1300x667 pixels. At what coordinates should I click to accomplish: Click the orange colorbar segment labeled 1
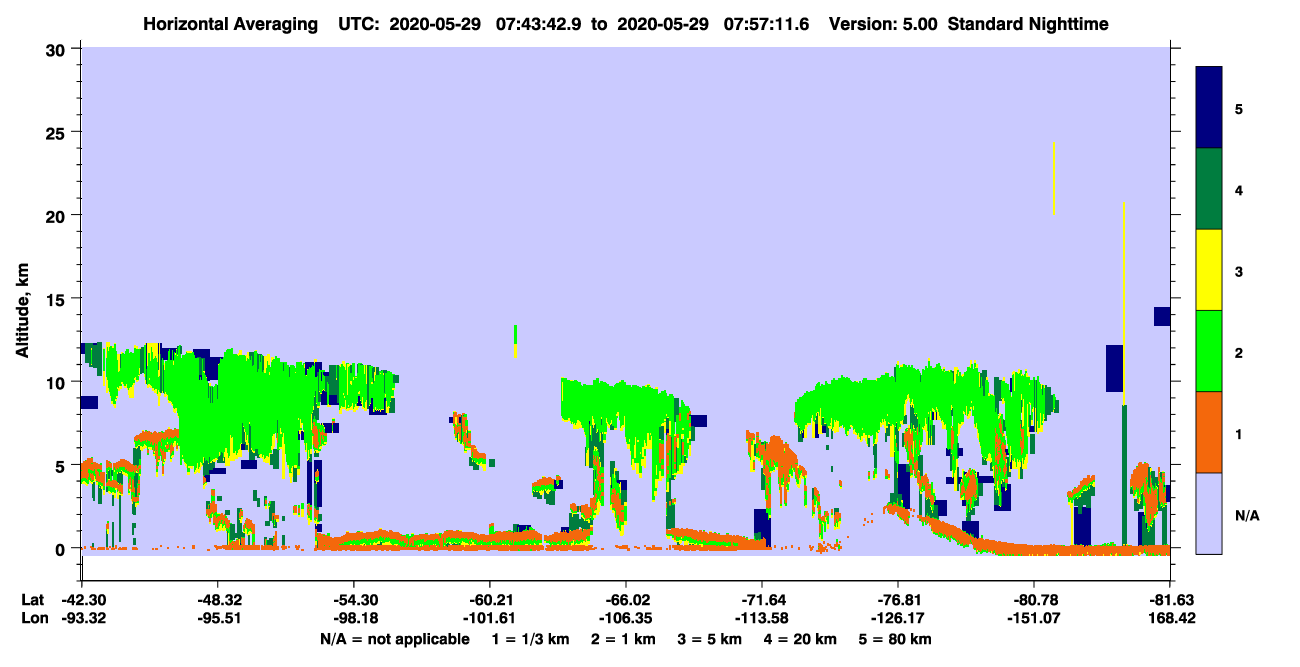pyautogui.click(x=1209, y=432)
